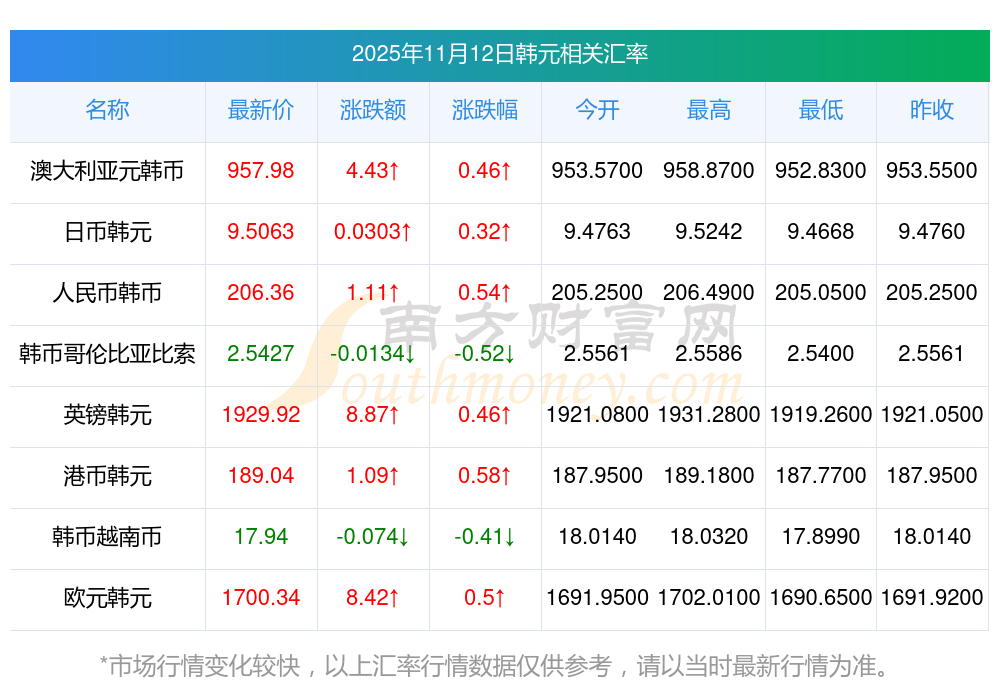Click the 最高 column header
This screenshot has width=1000, height=697.
[x=709, y=110]
